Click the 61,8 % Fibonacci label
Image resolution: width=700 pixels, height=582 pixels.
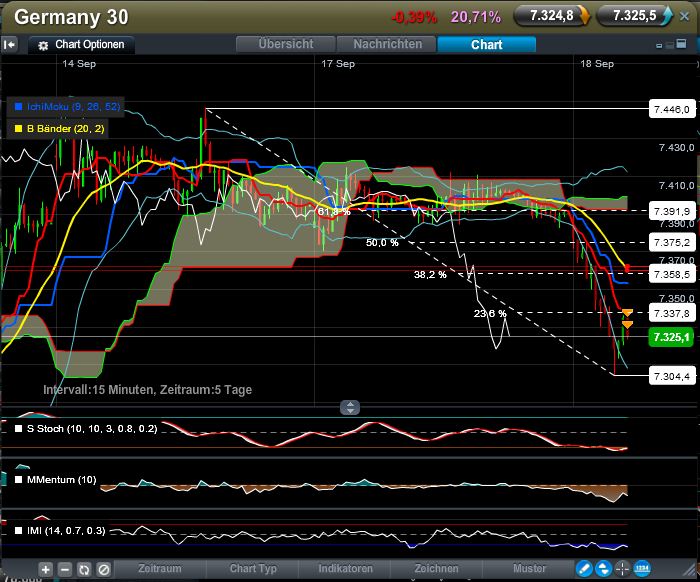coord(334,211)
